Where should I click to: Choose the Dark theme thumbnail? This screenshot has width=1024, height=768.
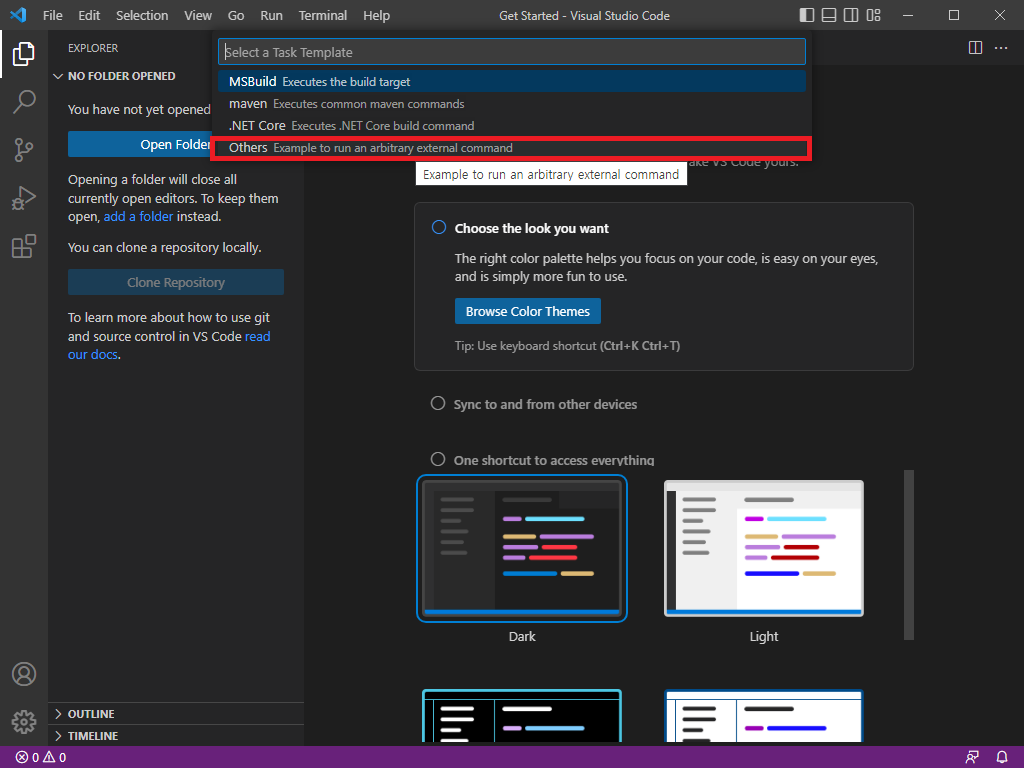tap(522, 549)
